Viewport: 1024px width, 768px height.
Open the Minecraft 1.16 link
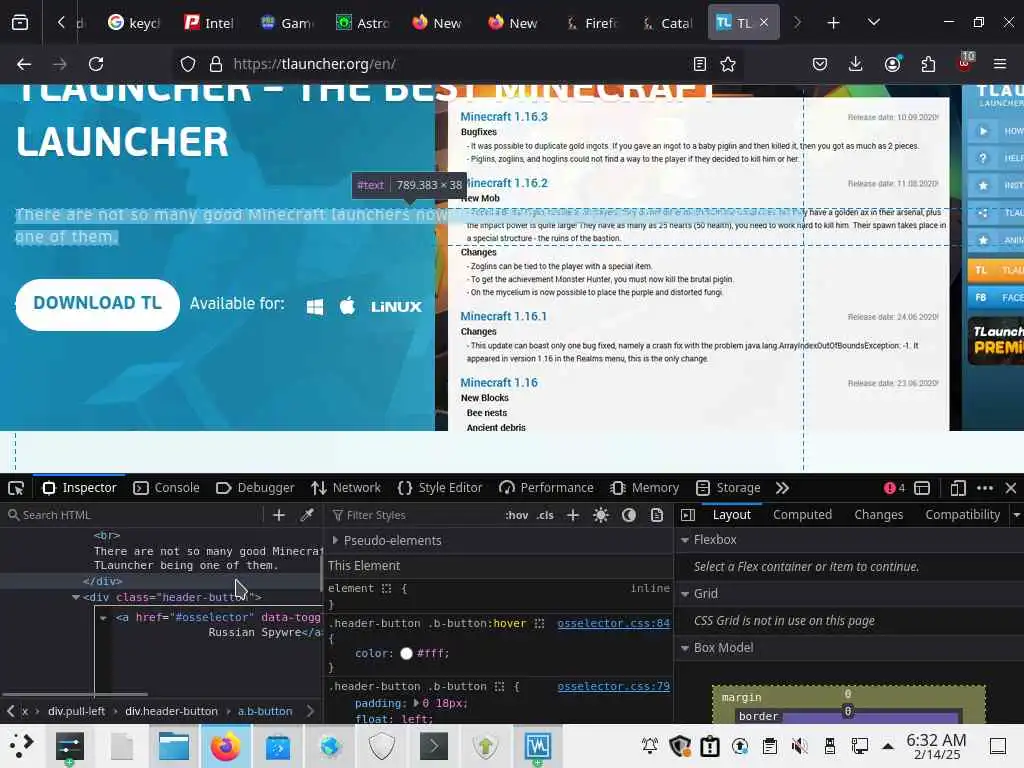(499, 383)
